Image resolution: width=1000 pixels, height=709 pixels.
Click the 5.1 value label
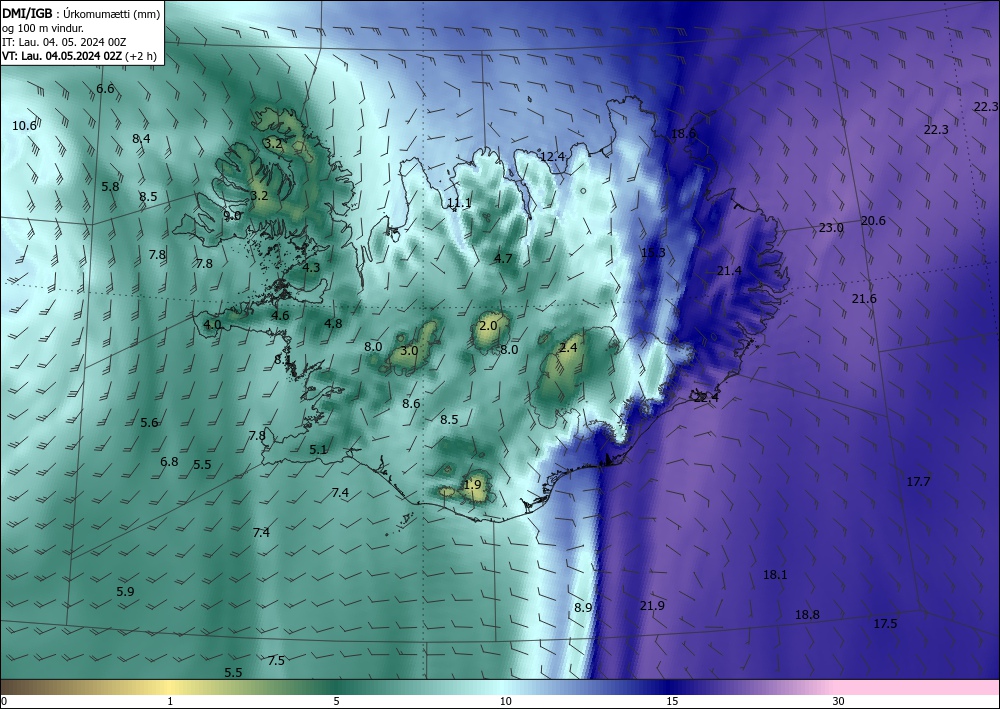pyautogui.click(x=318, y=450)
